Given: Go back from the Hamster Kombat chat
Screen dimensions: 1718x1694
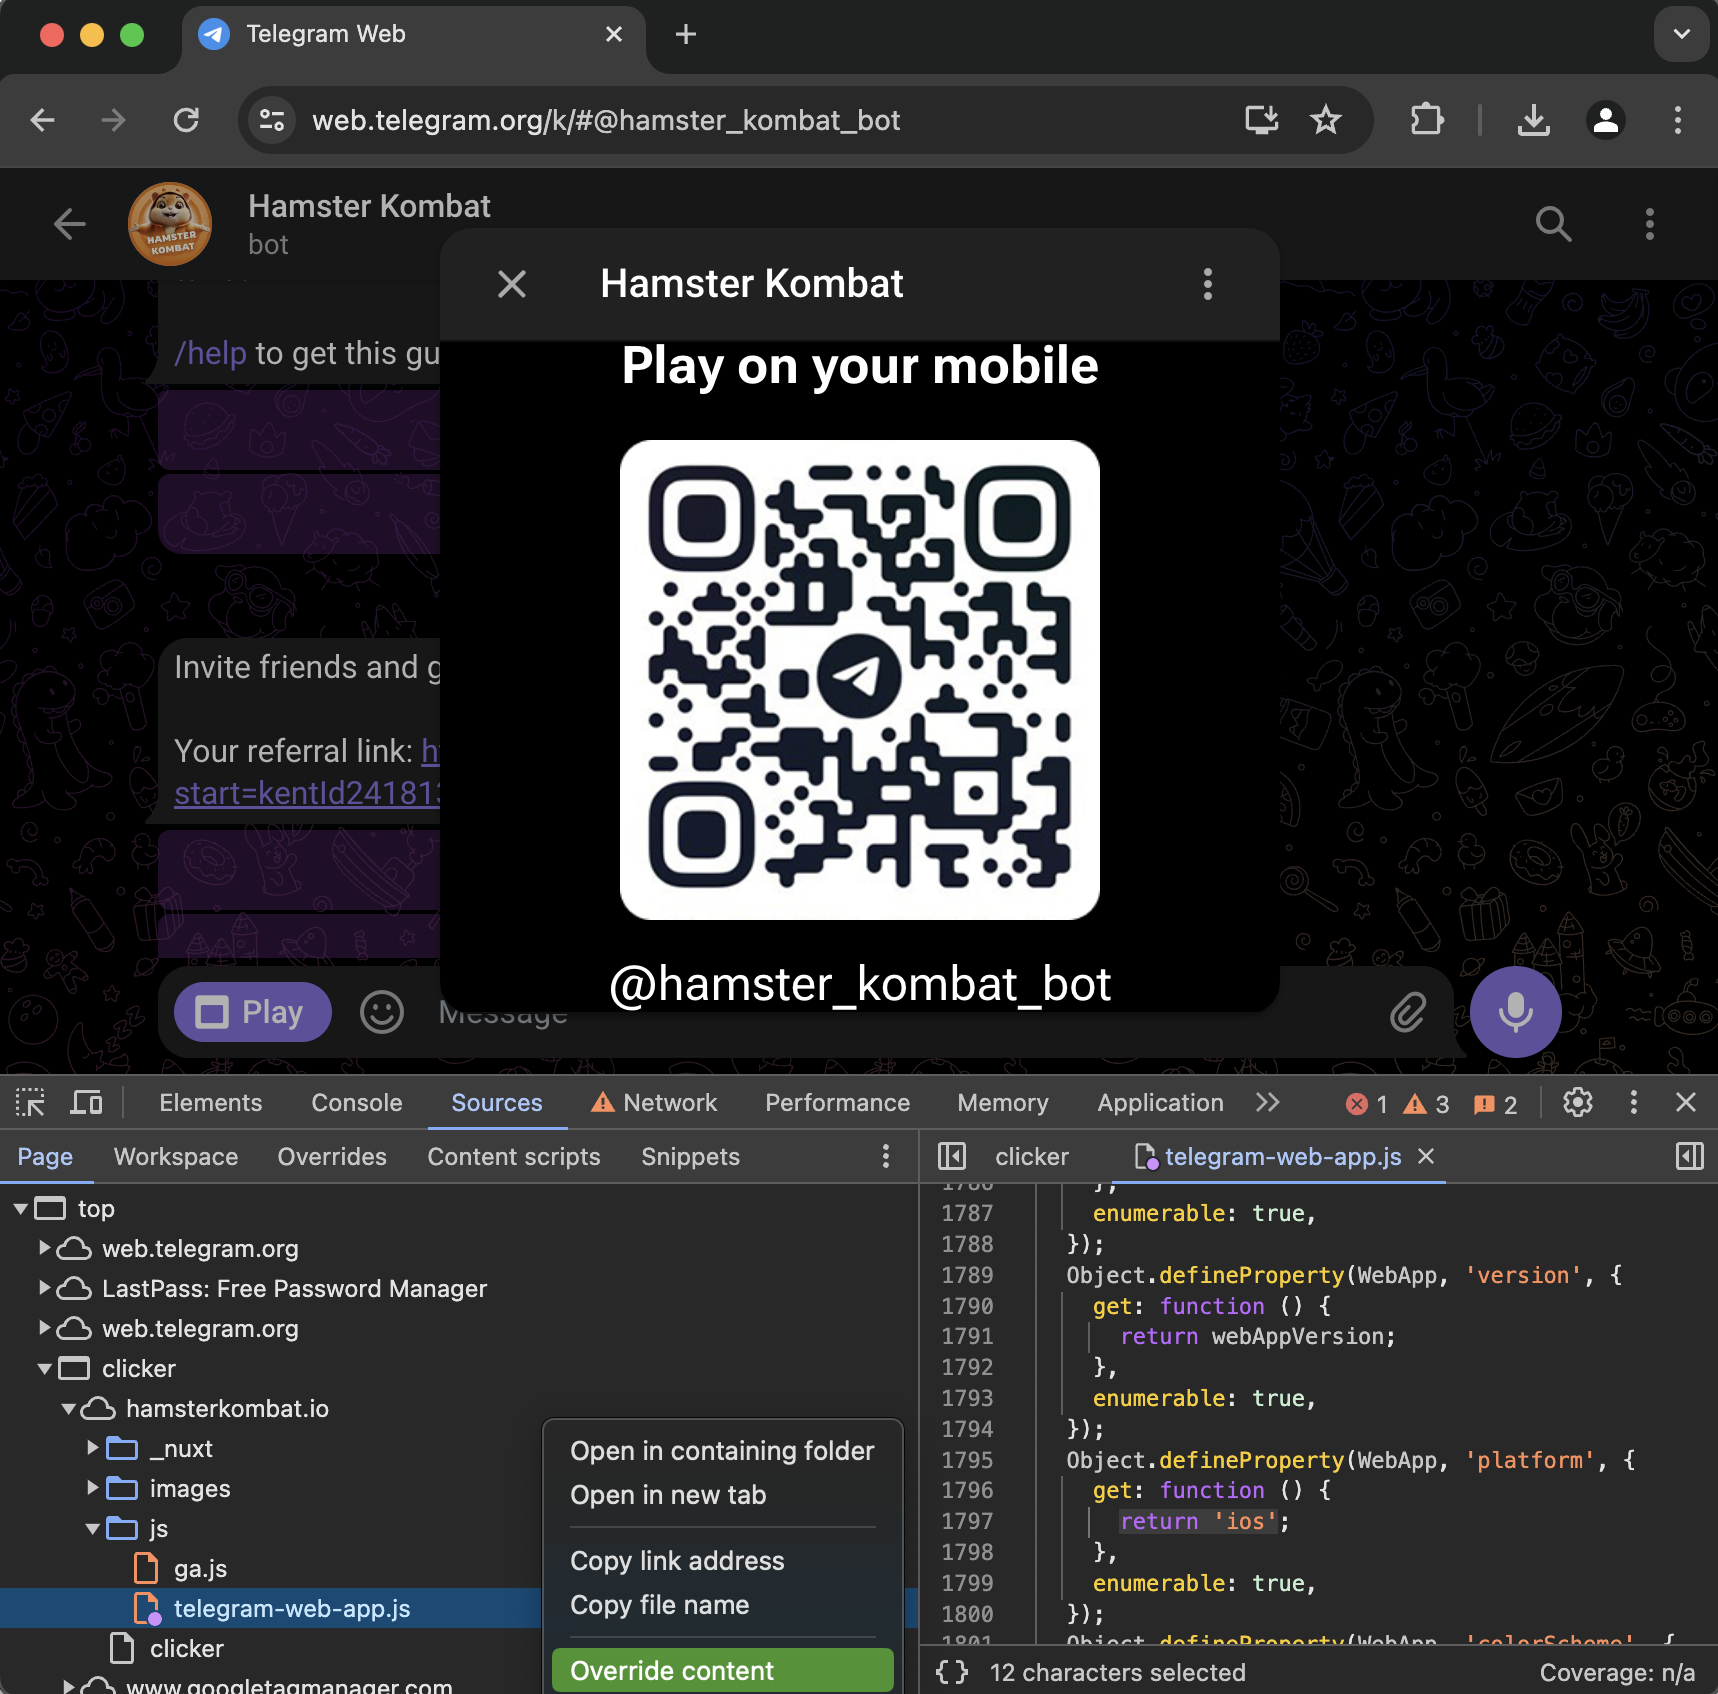Looking at the screenshot, I should pyautogui.click(x=70, y=224).
